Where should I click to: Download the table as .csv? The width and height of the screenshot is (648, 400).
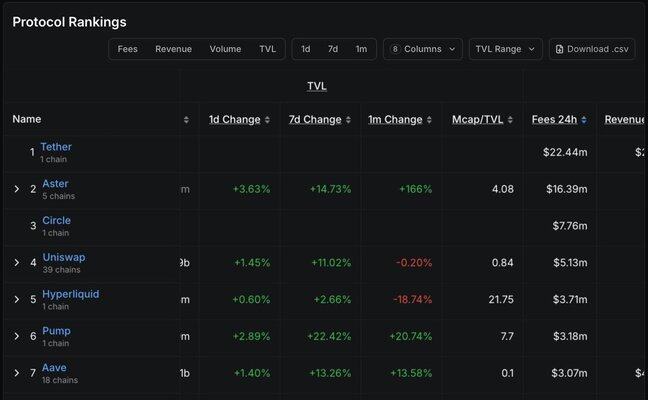point(592,49)
